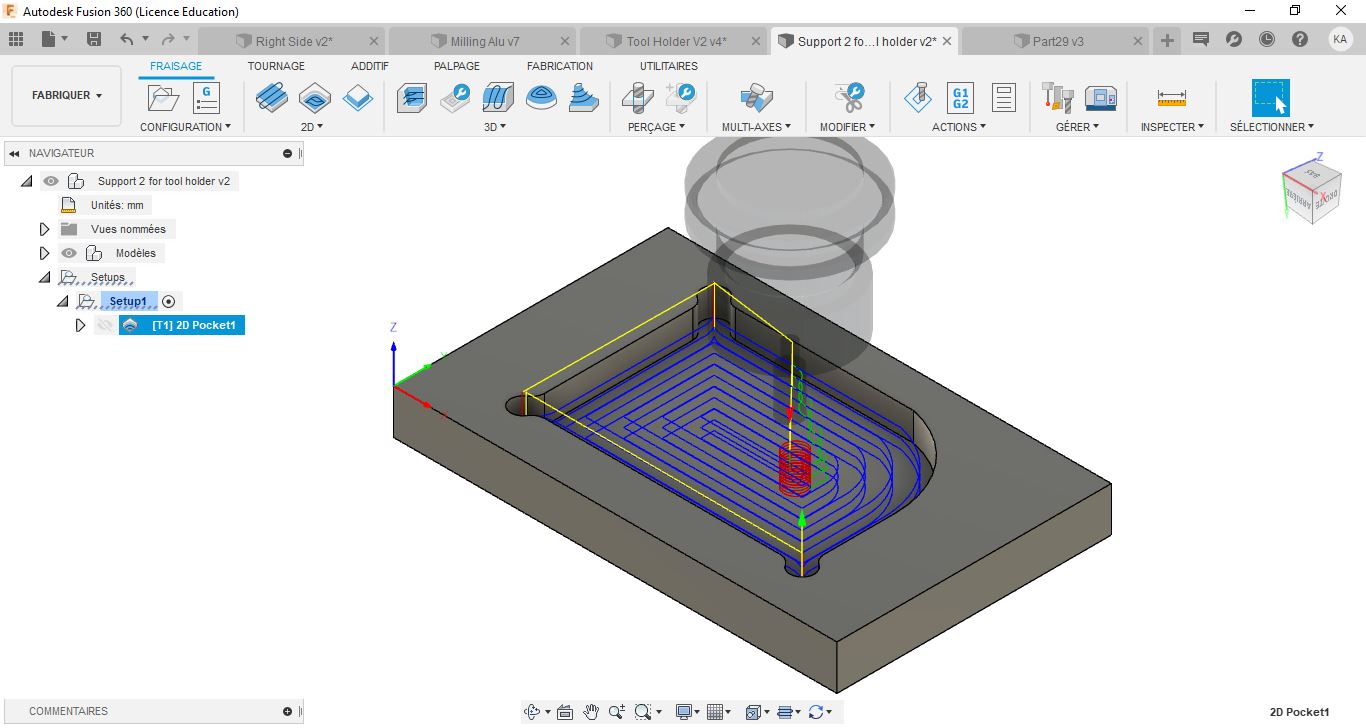Close the Part29 v3 document tab
The image size is (1366, 728).
click(x=1138, y=41)
